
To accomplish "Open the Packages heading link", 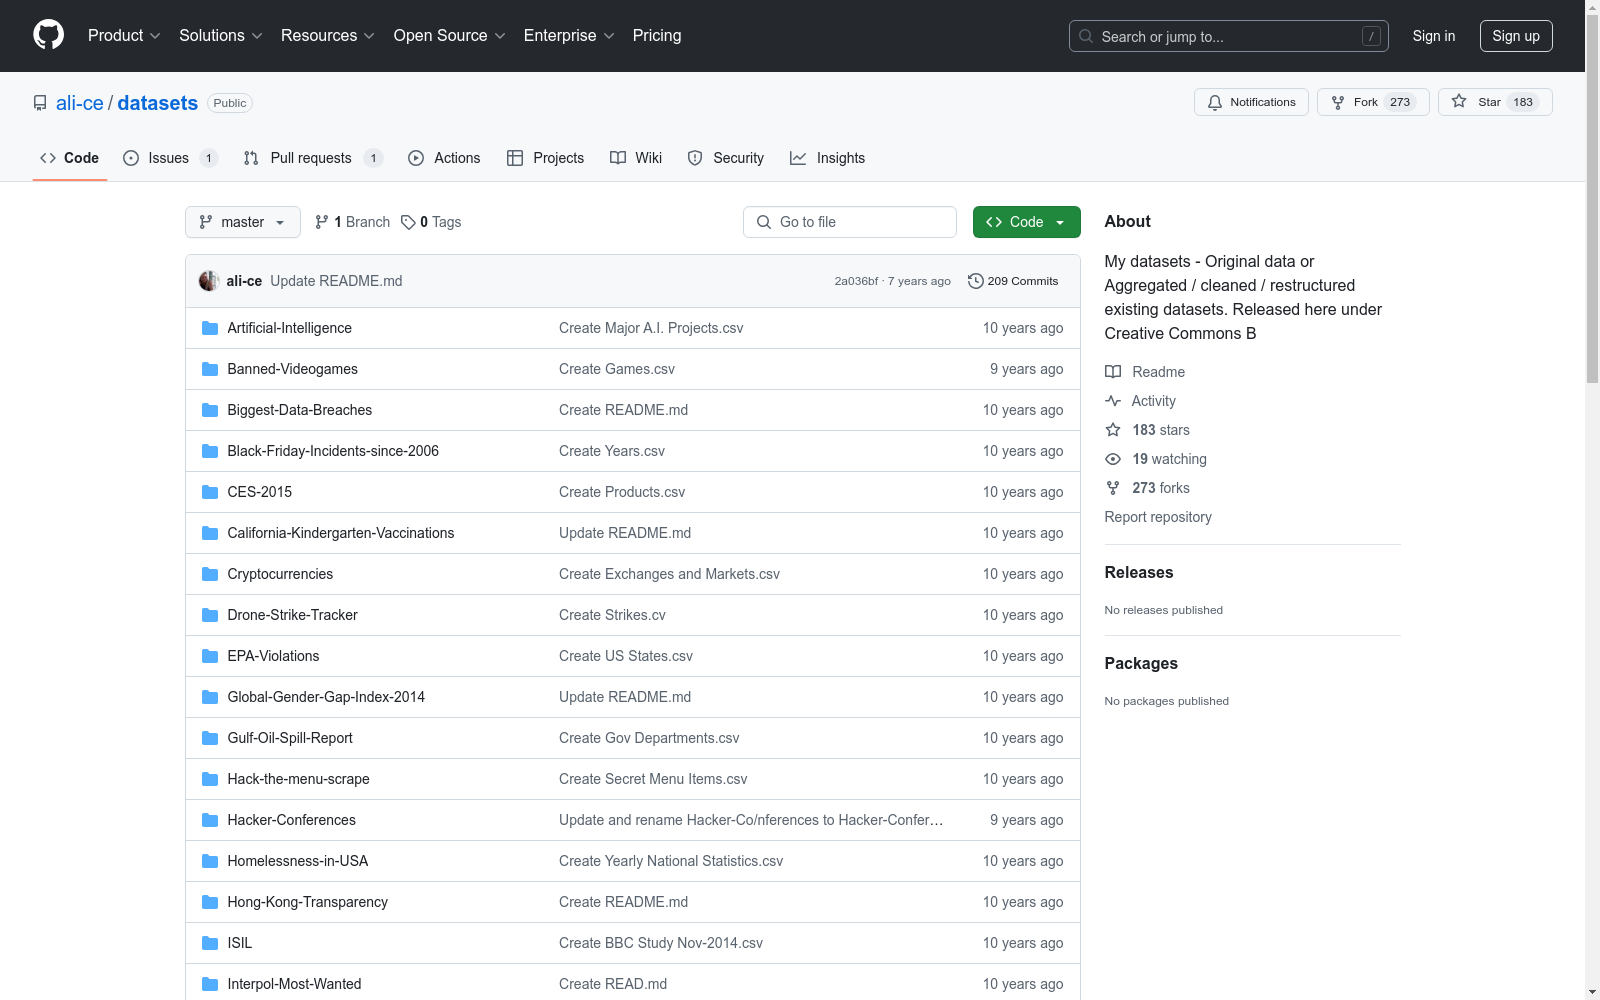I will pos(1141,664).
